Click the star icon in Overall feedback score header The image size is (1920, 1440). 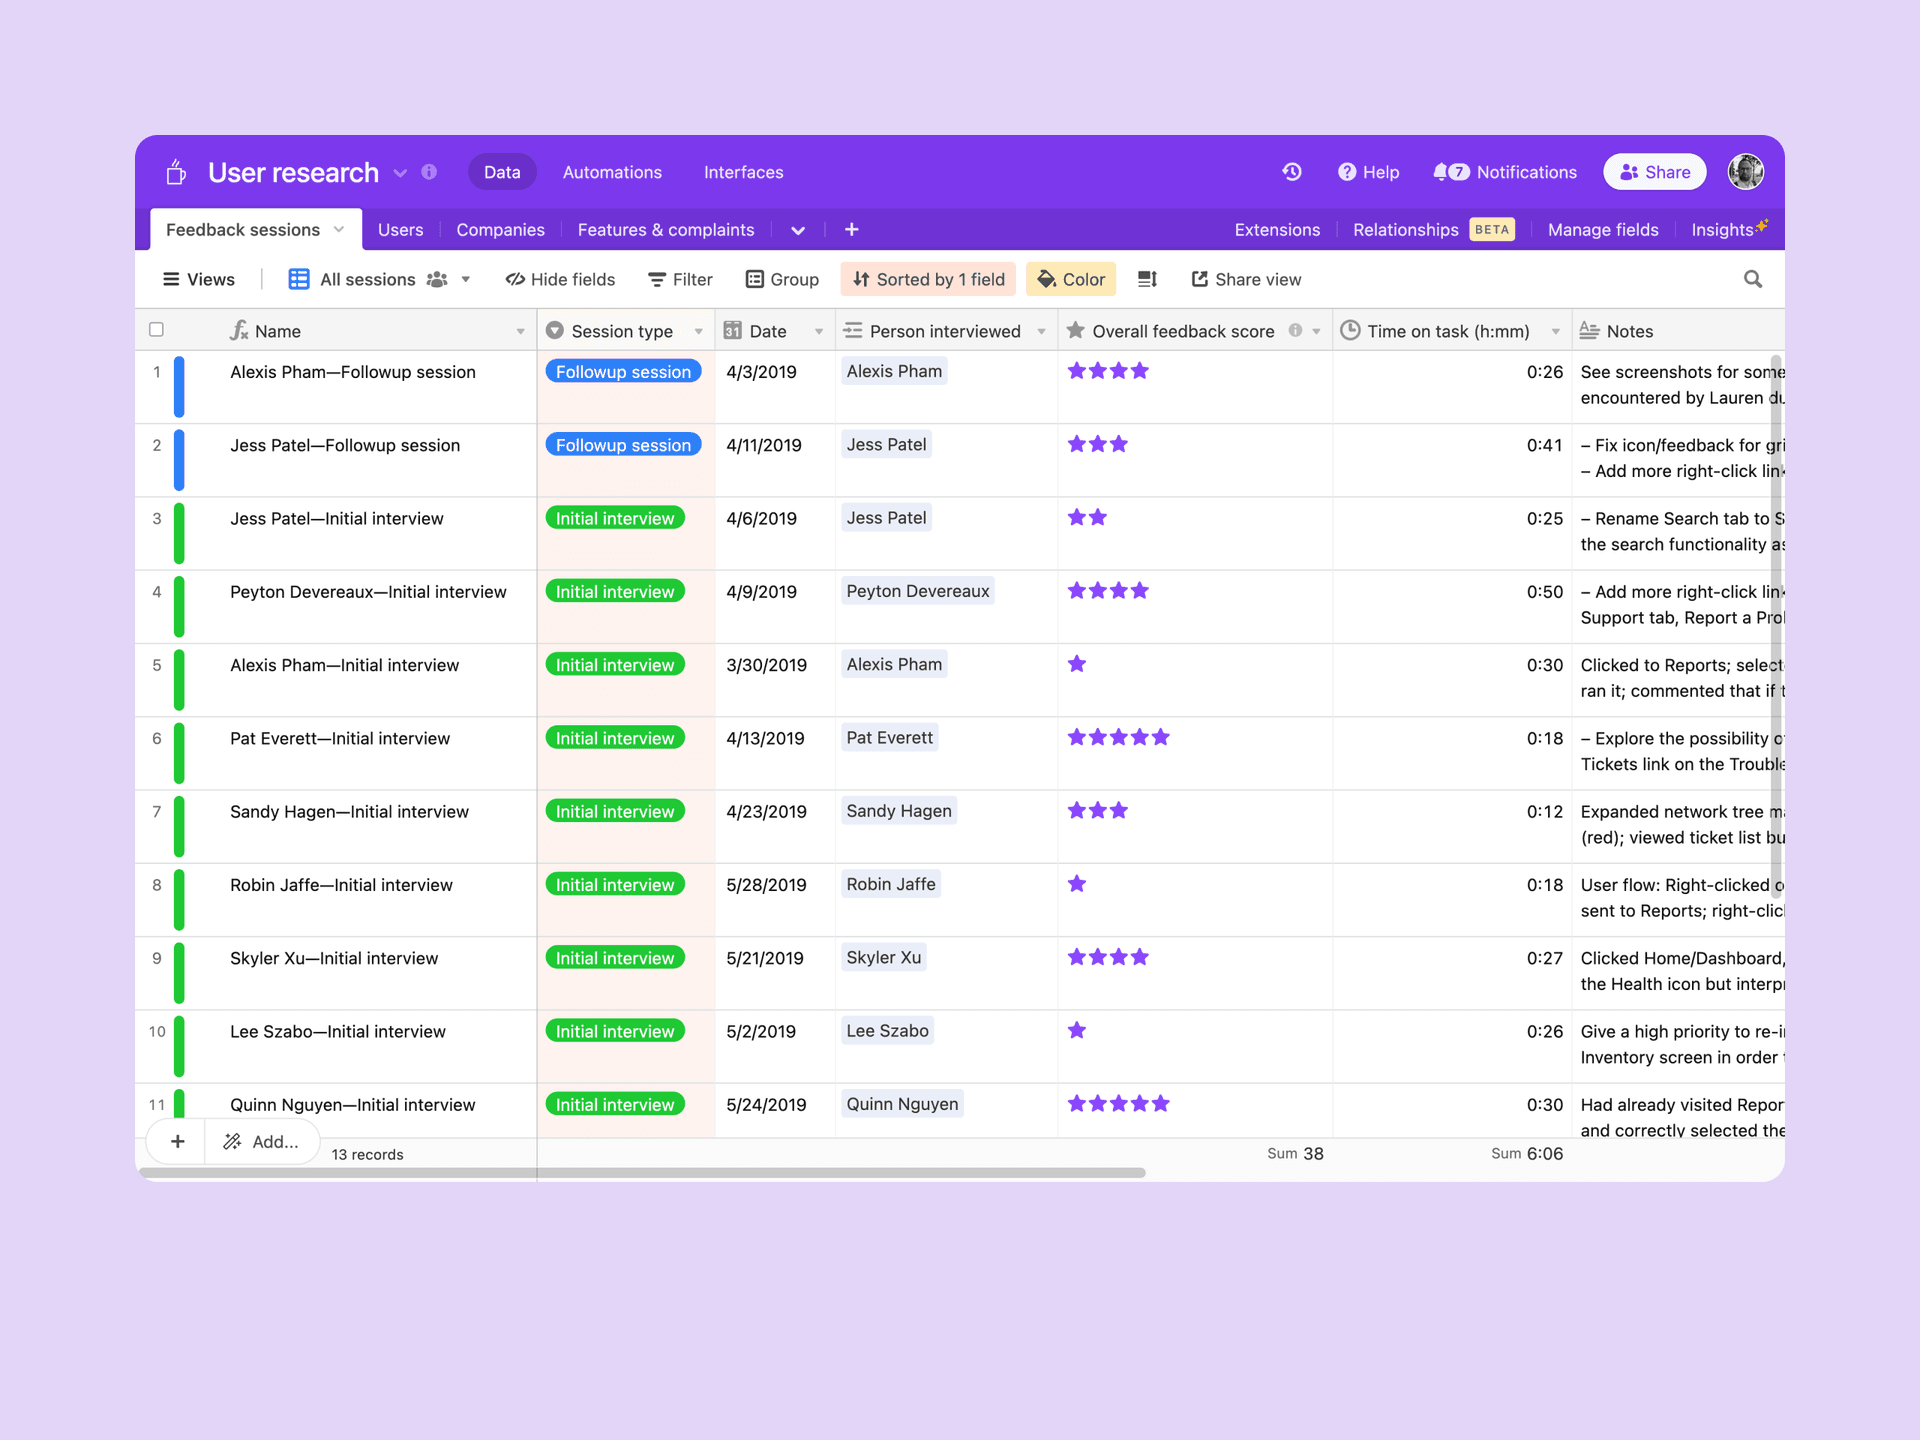pos(1076,330)
